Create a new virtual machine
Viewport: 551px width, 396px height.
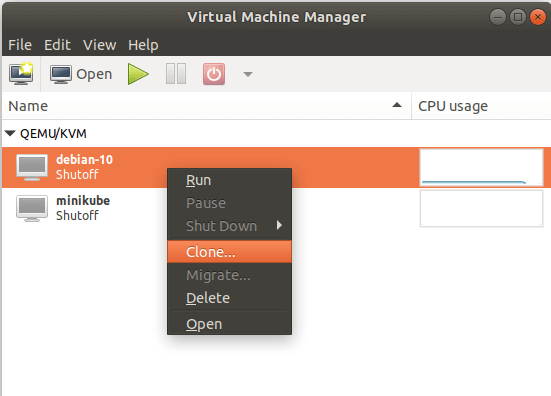[21, 74]
